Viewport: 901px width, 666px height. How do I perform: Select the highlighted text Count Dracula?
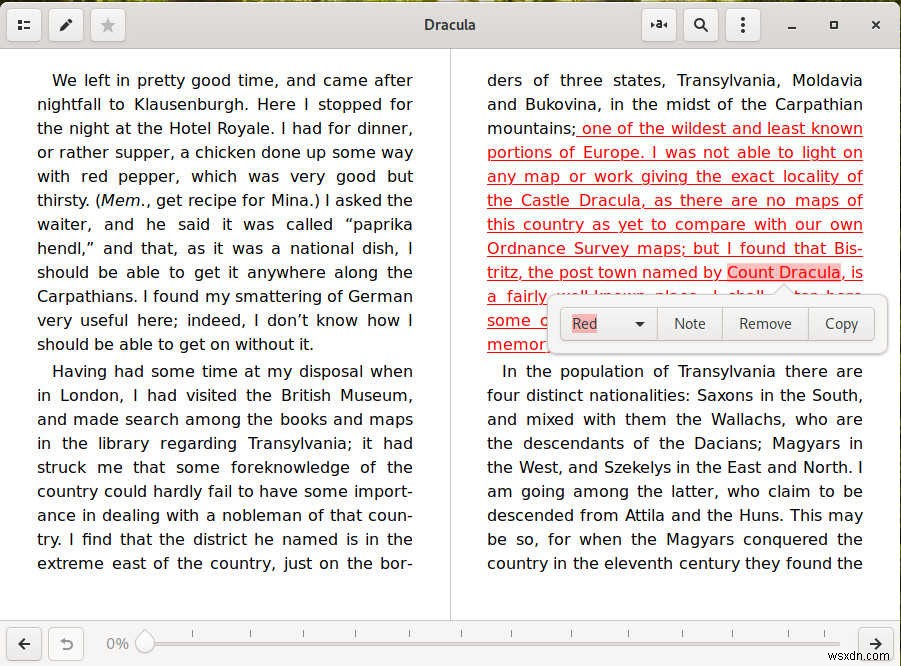[782, 272]
